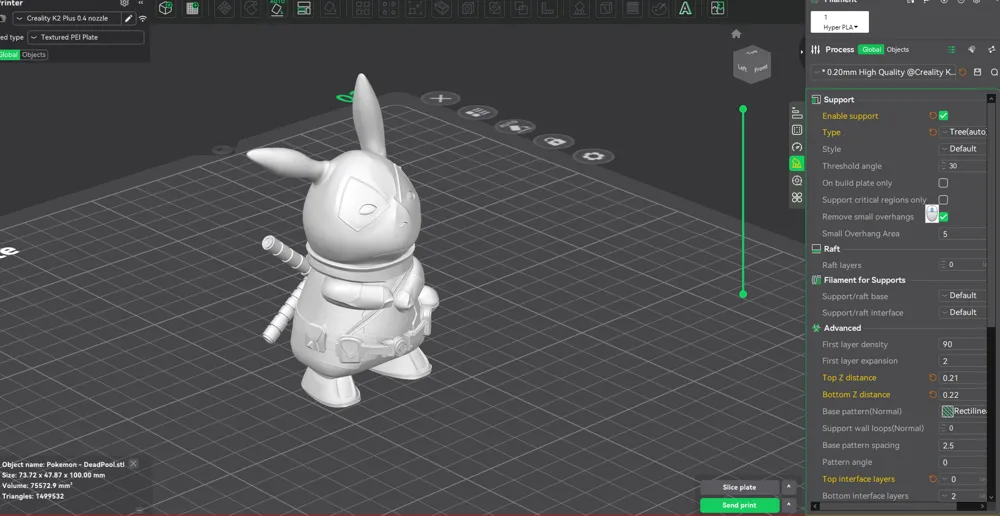Screen dimensions: 1000x516
Task: Click the plate add plus button
Action: [441, 98]
